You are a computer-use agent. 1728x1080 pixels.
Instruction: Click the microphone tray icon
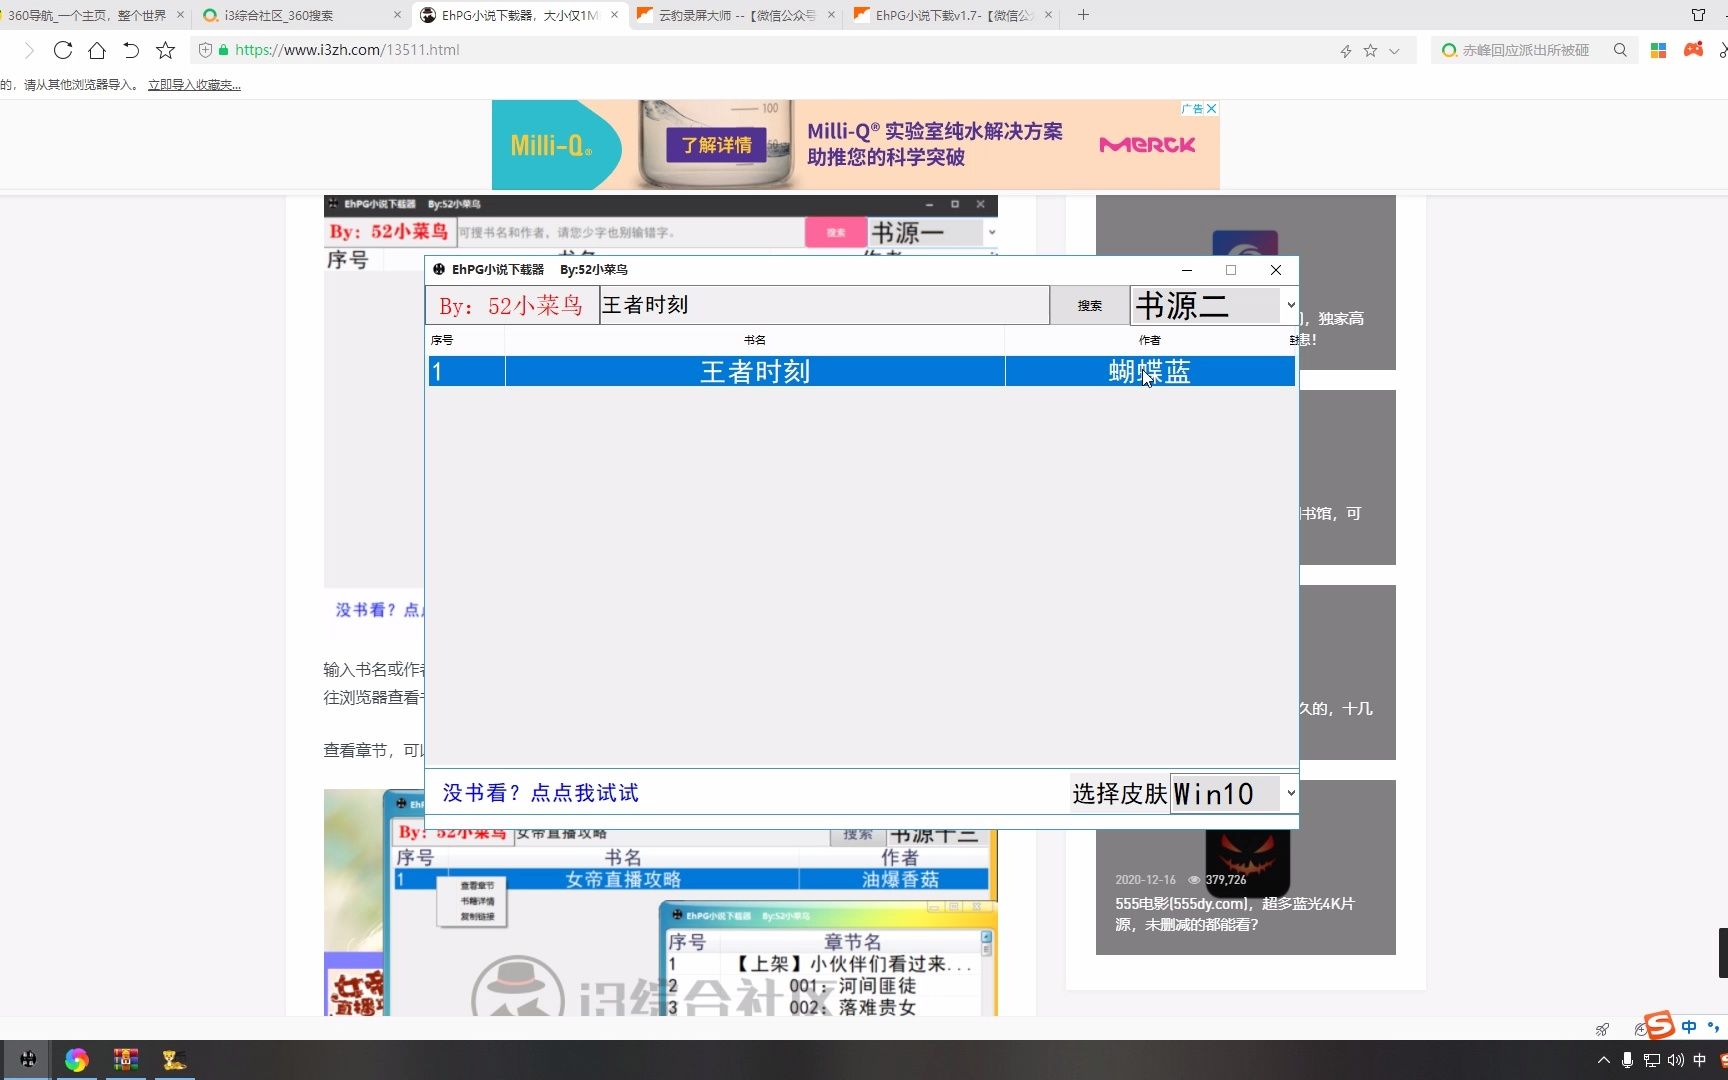tap(1628, 1060)
